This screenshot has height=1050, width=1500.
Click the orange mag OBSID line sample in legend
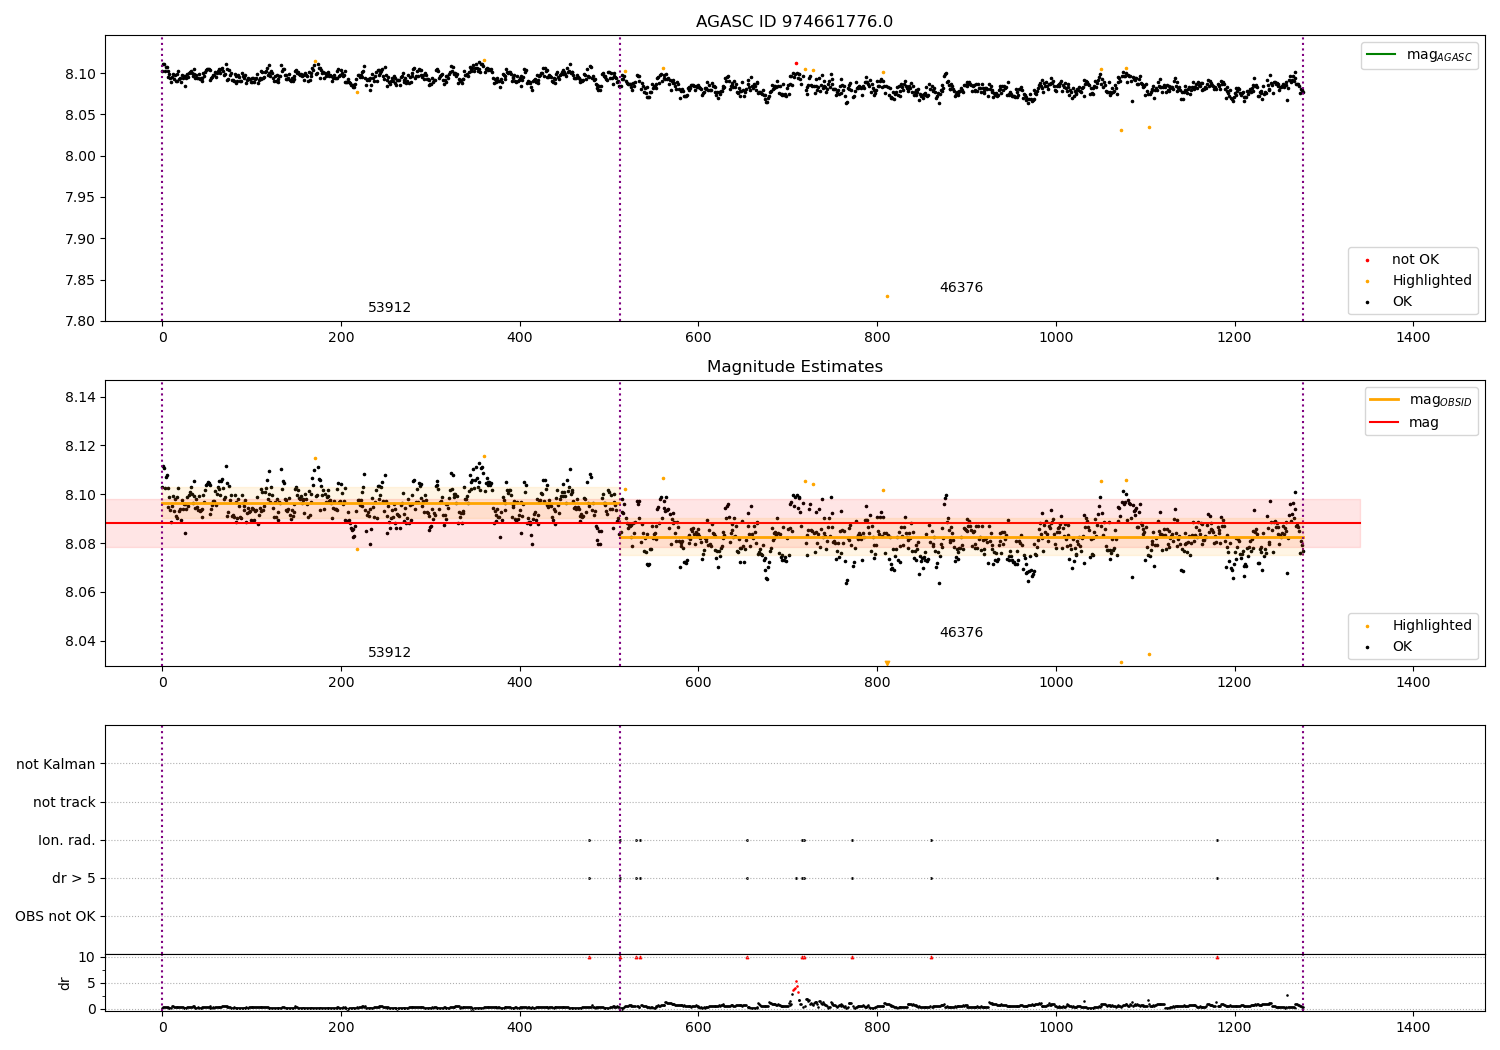[1385, 400]
